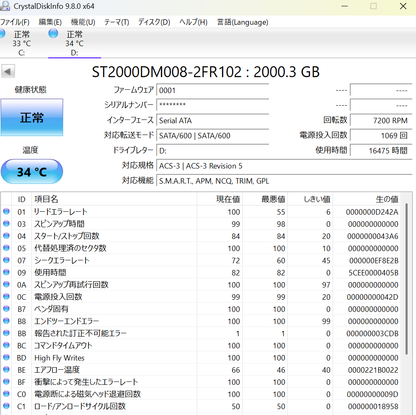
Task: Select raw value 0000000043A6
Action: [373, 236]
